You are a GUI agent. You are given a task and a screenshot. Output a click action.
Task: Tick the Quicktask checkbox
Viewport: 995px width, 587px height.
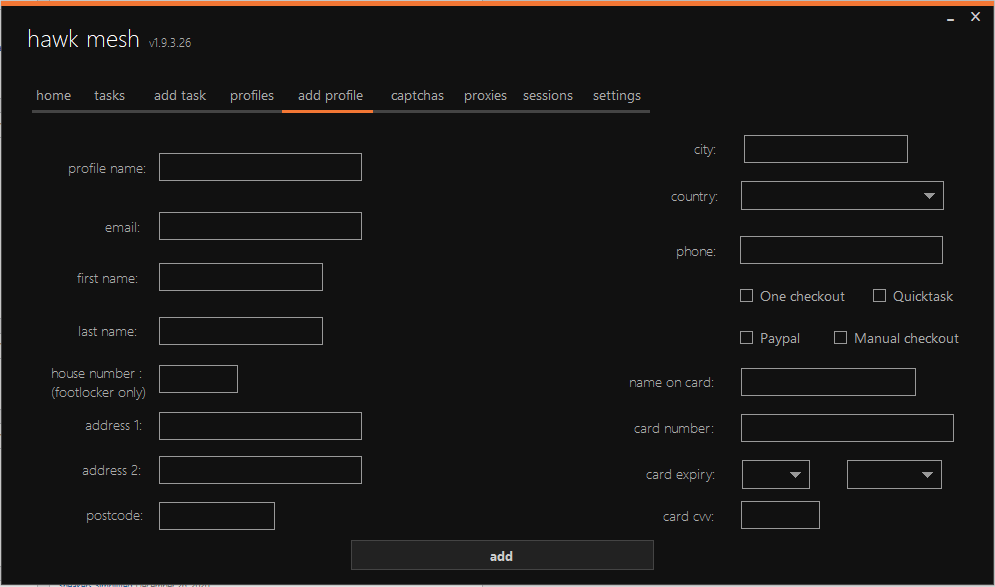[x=880, y=296]
